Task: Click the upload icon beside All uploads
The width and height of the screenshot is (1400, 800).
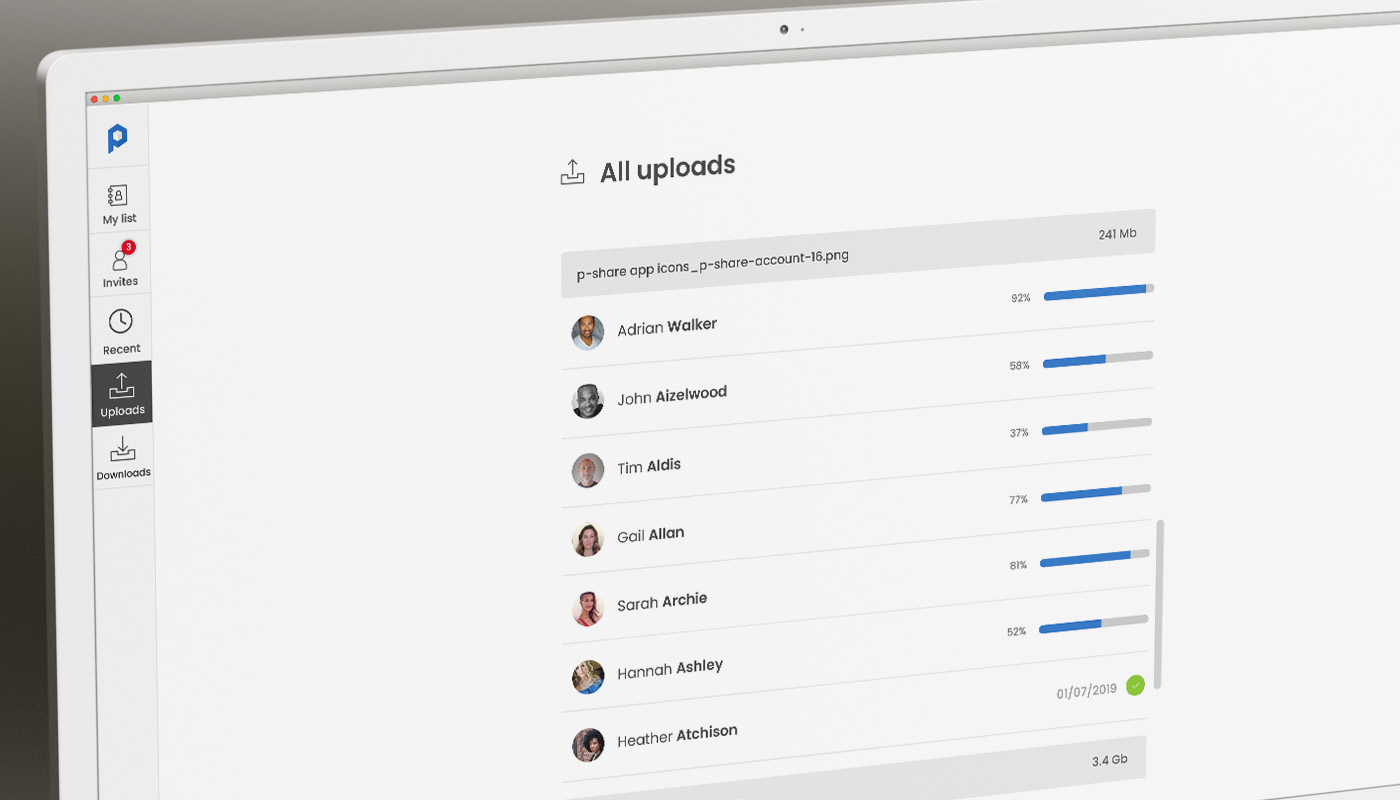Action: coord(572,172)
